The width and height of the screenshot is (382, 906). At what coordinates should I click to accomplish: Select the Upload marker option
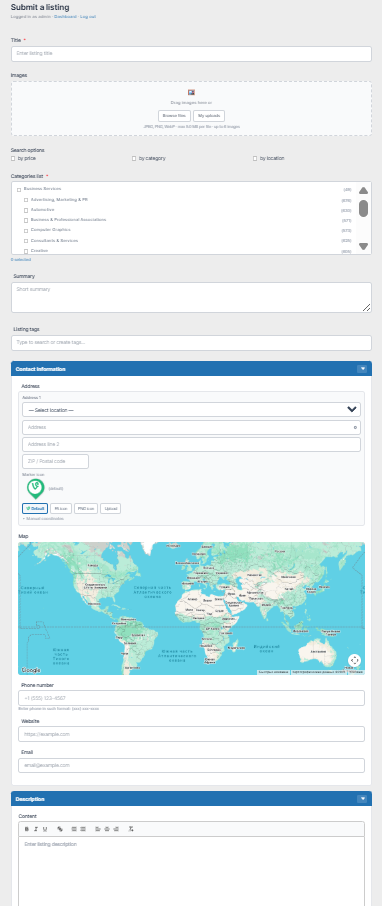coord(110,508)
